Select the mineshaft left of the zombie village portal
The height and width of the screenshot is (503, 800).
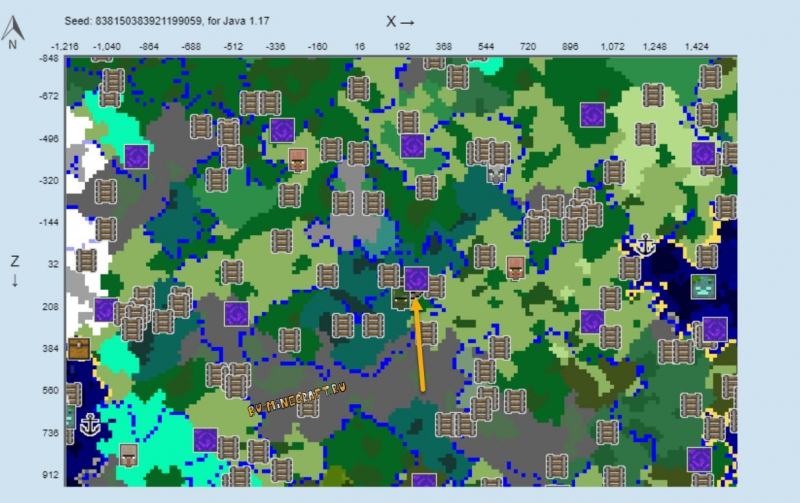coord(388,276)
